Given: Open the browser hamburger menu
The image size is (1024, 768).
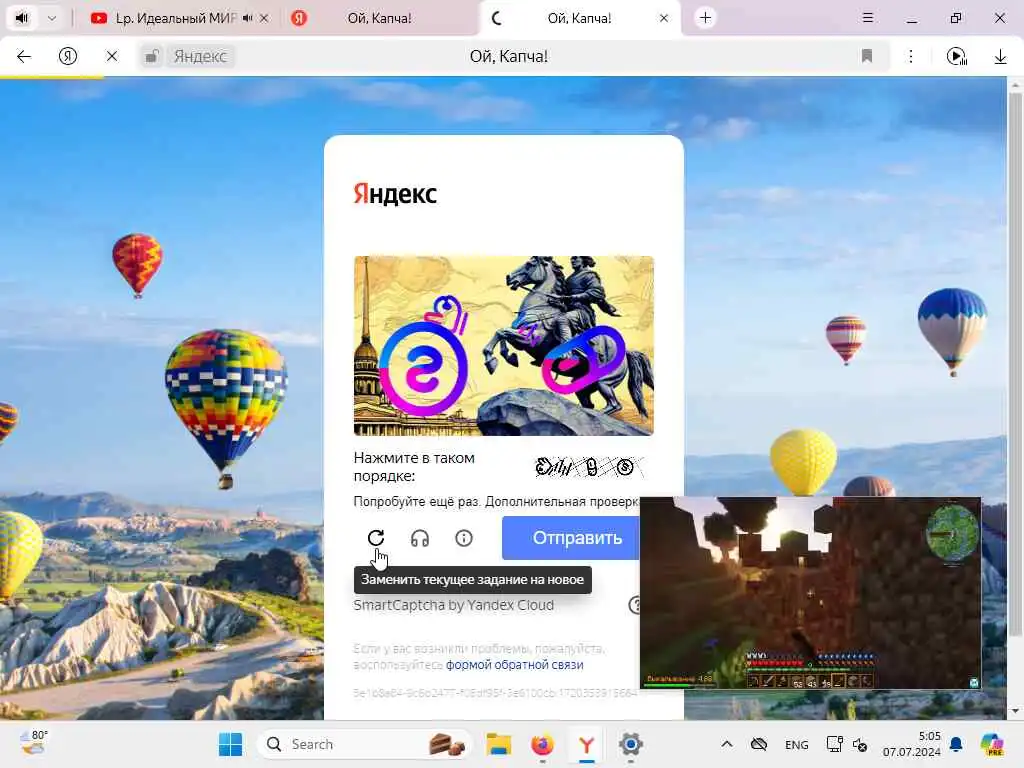Looking at the screenshot, I should pos(868,18).
